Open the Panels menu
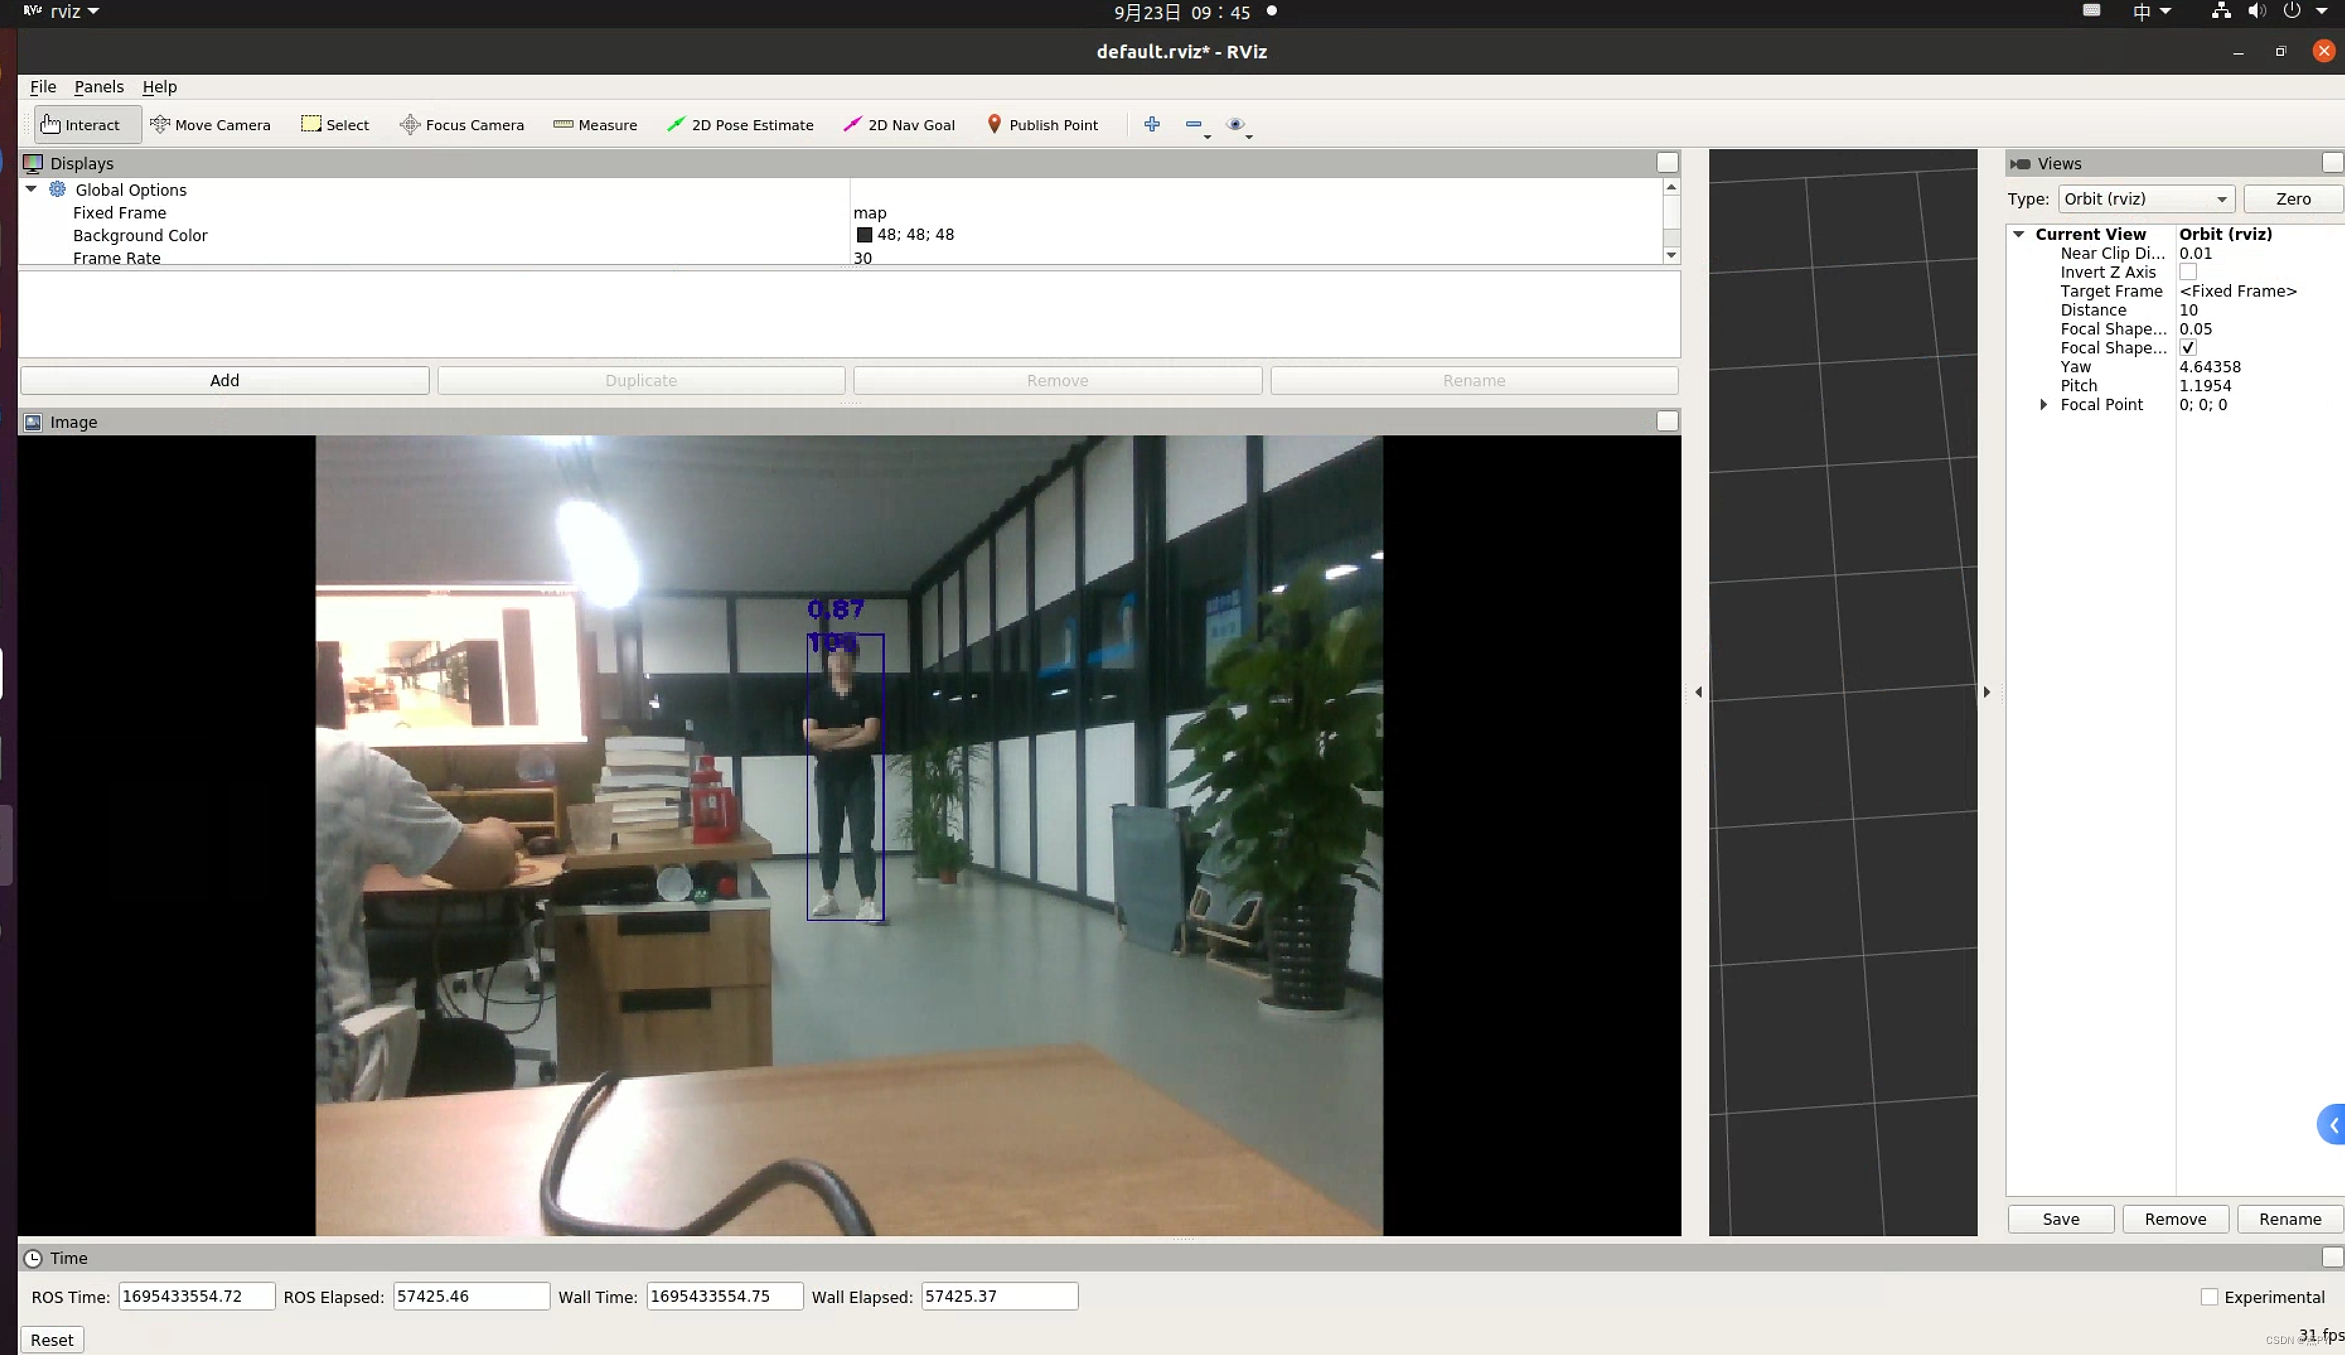 click(98, 85)
